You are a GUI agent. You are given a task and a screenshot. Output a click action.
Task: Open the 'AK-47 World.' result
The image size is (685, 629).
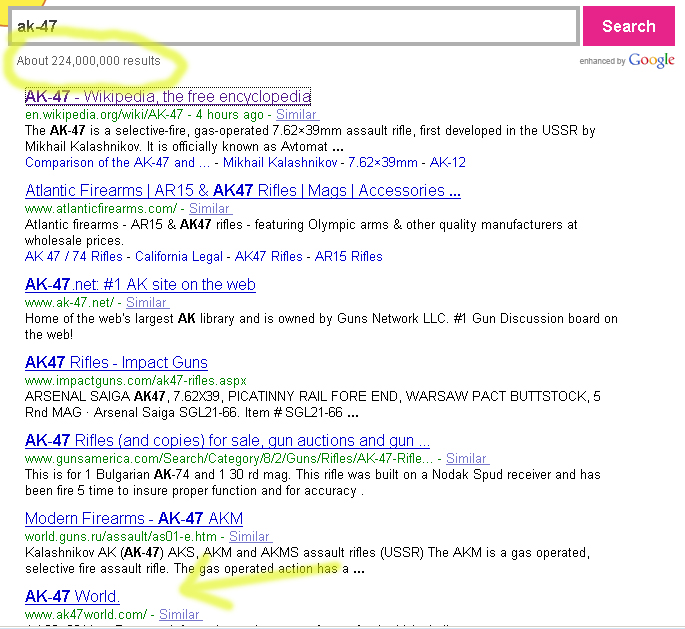pyautogui.click(x=72, y=596)
